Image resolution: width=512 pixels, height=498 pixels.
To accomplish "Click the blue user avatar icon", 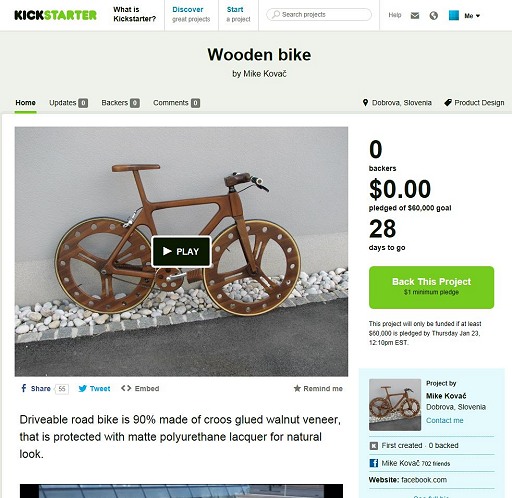I will 454,15.
